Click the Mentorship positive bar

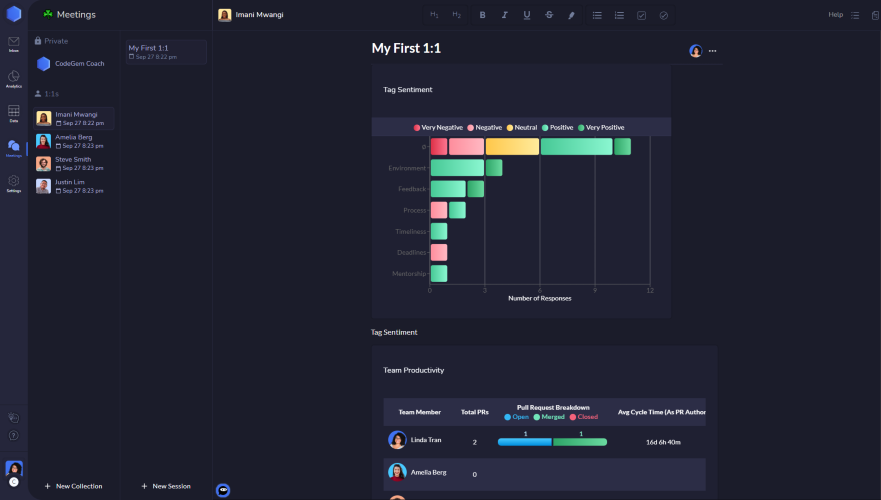(439, 274)
